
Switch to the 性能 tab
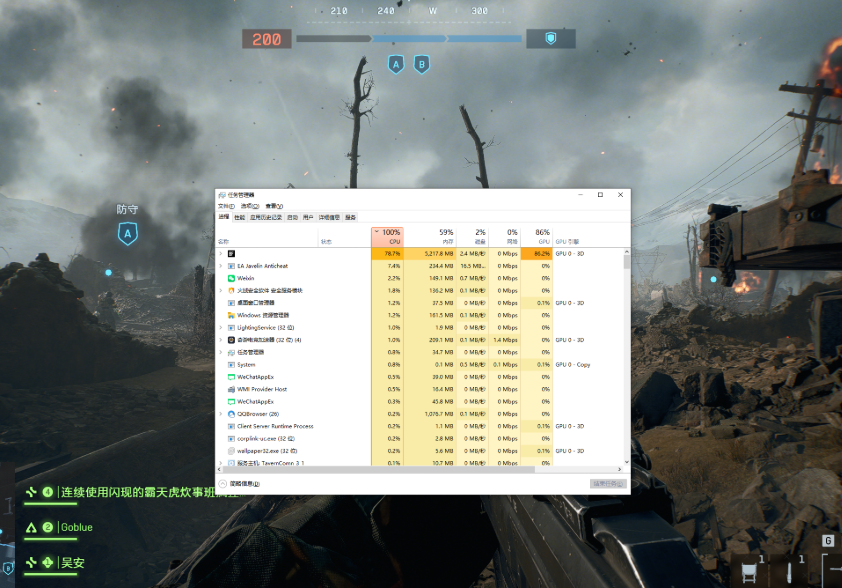[239, 217]
